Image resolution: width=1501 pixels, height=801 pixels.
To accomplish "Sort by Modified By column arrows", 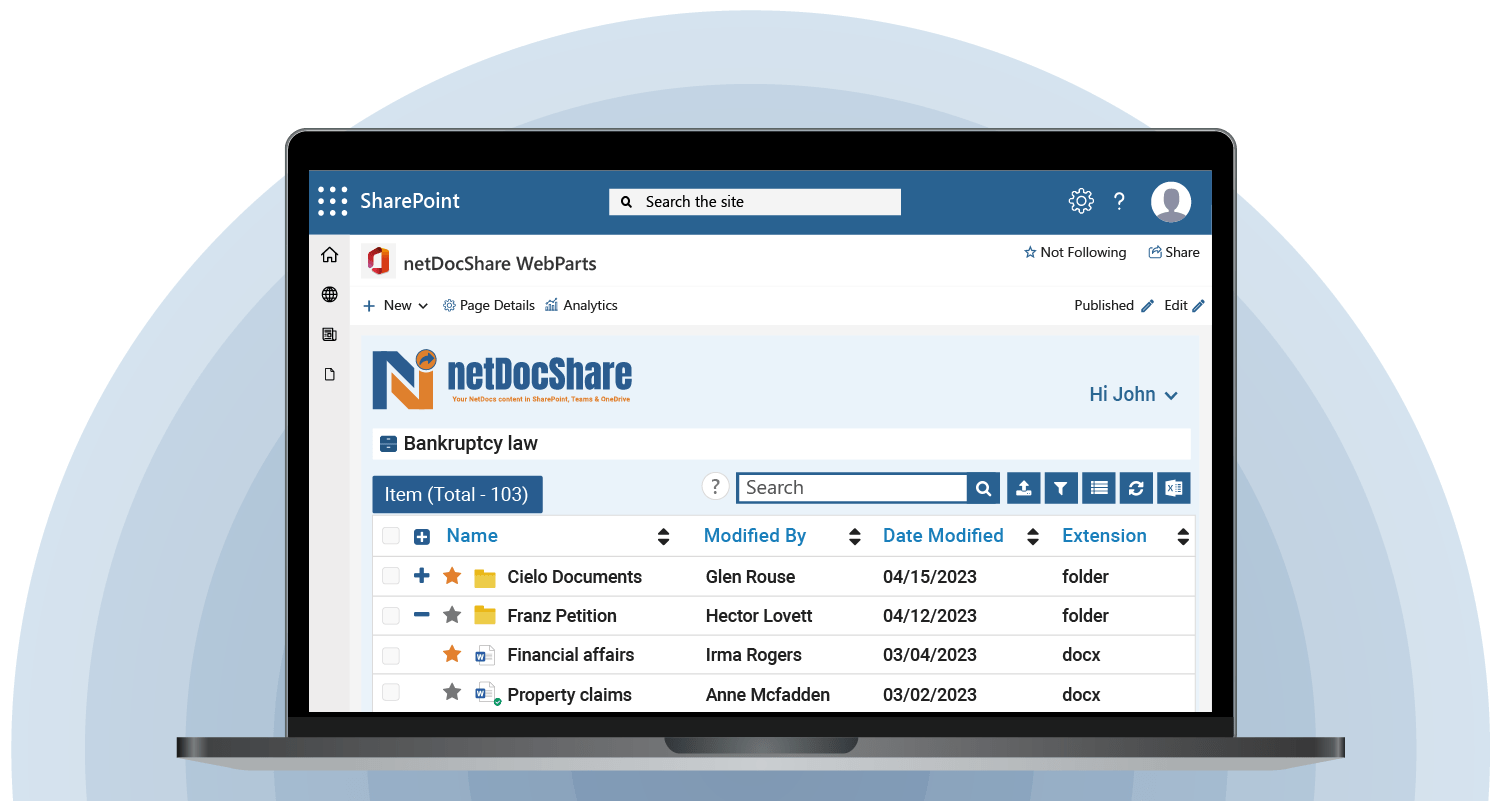I will 854,537.
